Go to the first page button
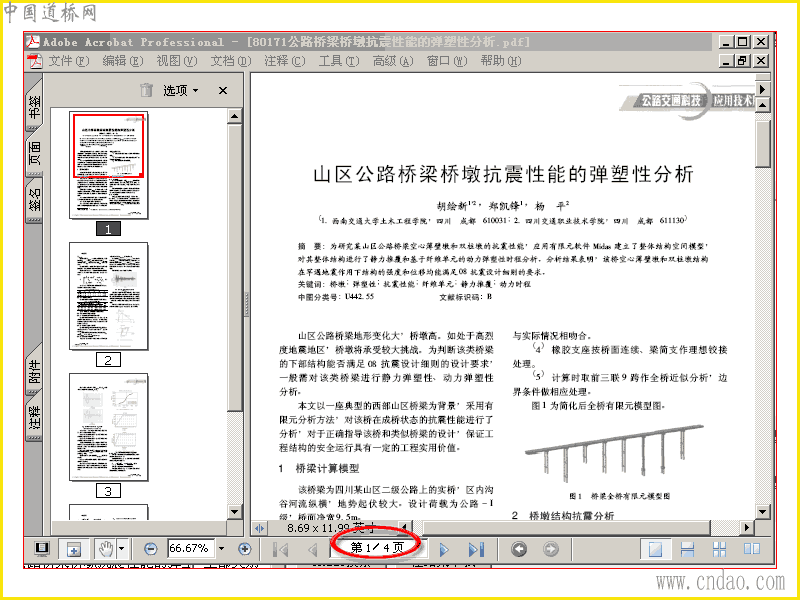Screen dimensions: 800x600 pyautogui.click(x=280, y=549)
